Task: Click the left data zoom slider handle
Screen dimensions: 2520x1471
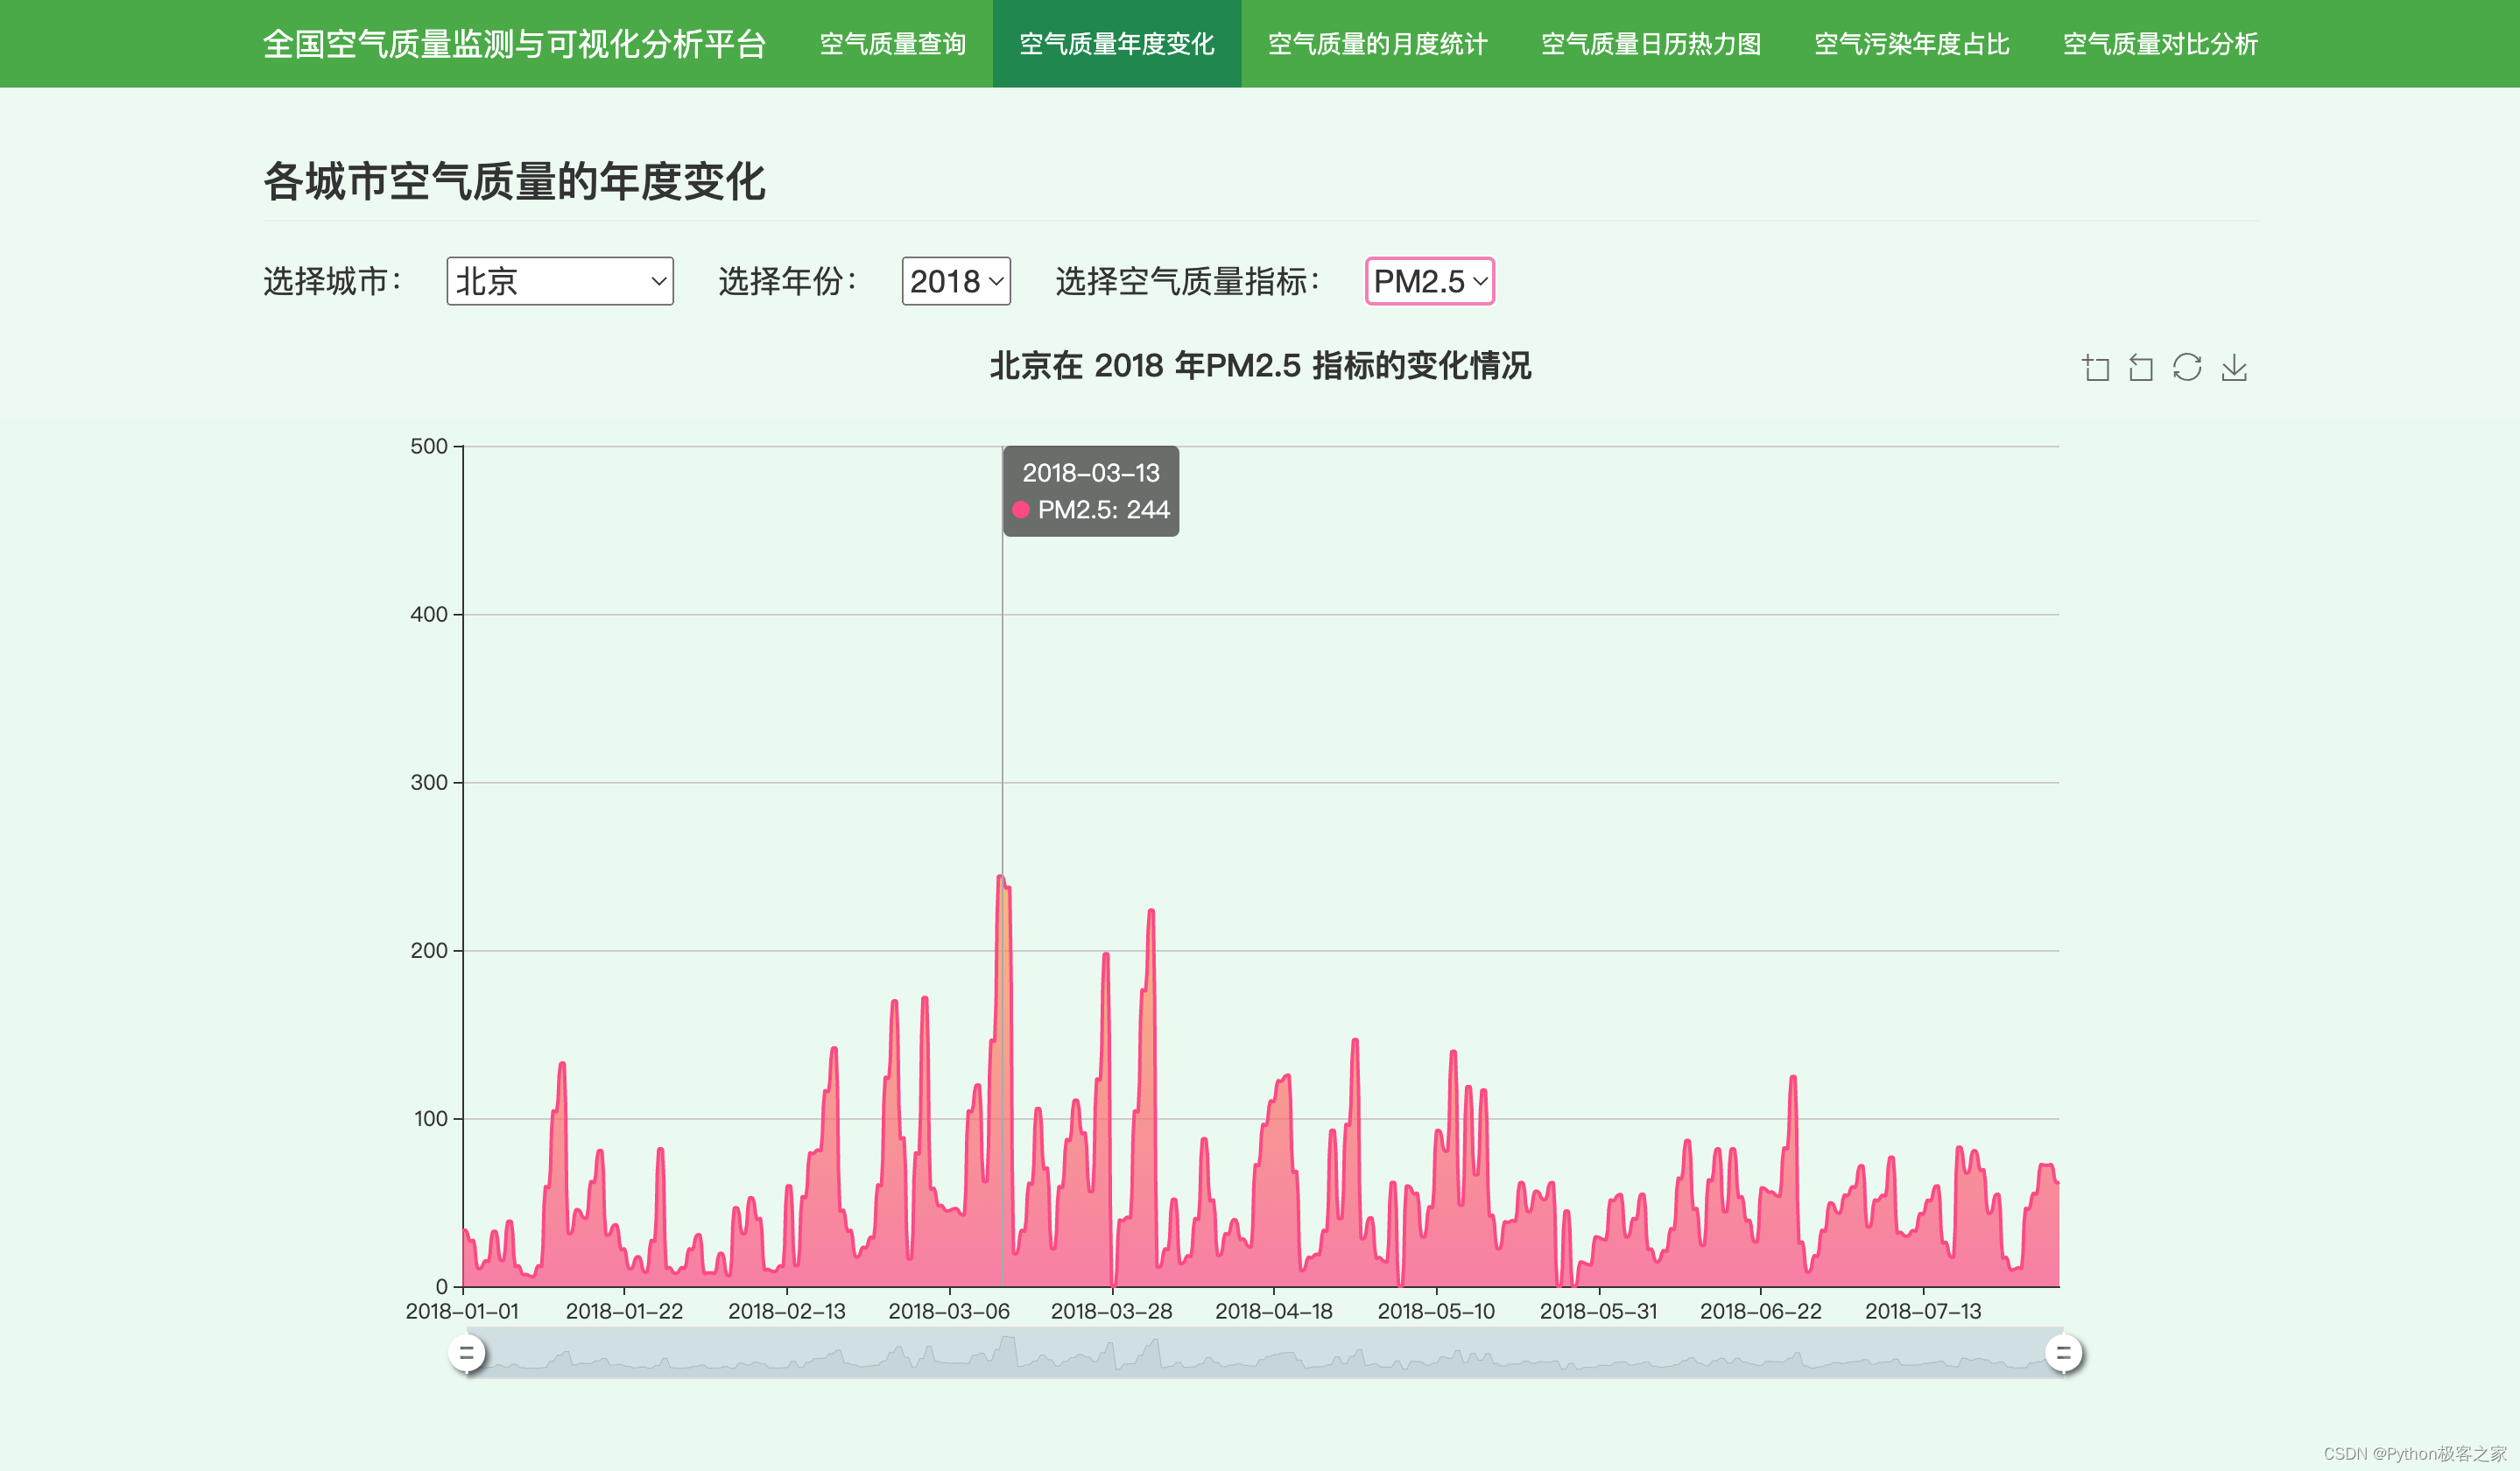Action: tap(466, 1354)
